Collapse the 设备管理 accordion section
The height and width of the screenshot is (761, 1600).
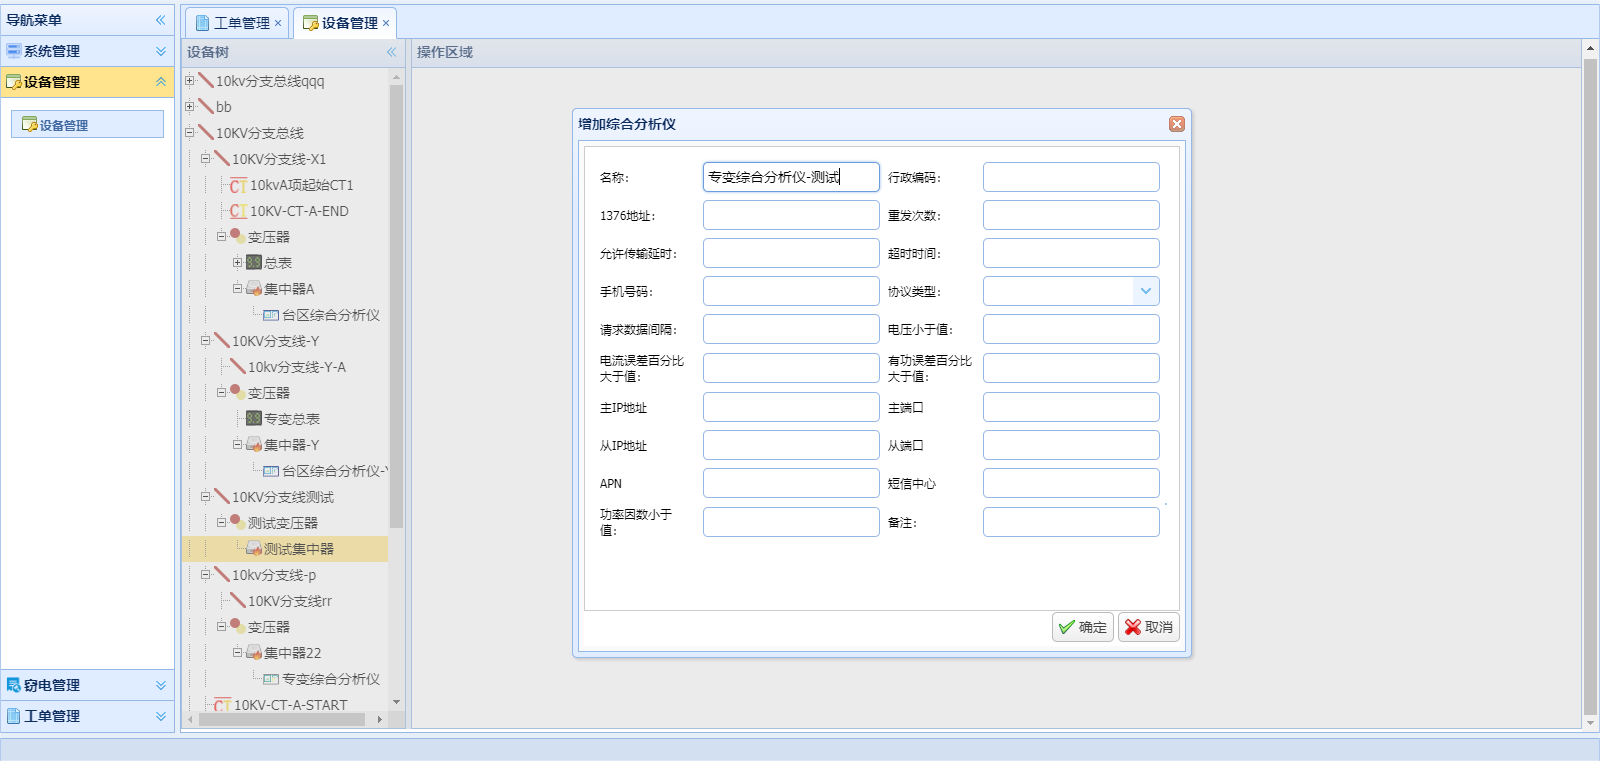tap(161, 82)
